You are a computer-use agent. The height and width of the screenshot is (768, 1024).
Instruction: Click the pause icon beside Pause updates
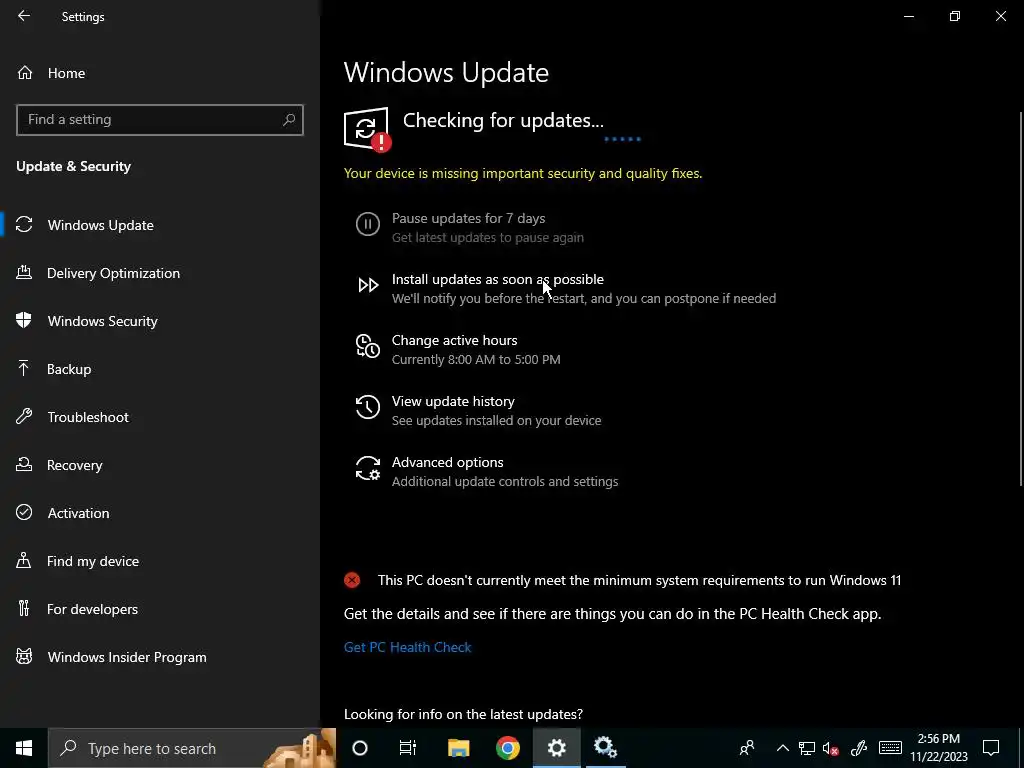coord(368,224)
